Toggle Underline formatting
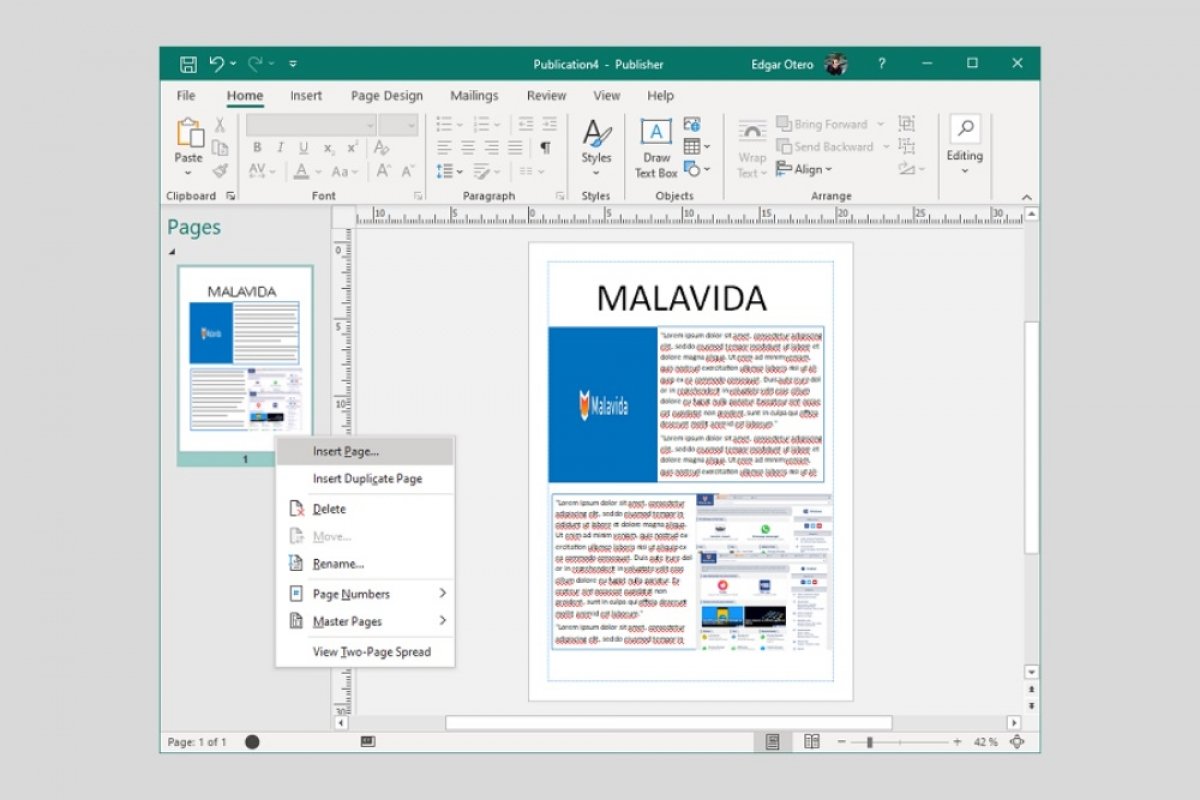The width and height of the screenshot is (1200, 800). tap(304, 148)
